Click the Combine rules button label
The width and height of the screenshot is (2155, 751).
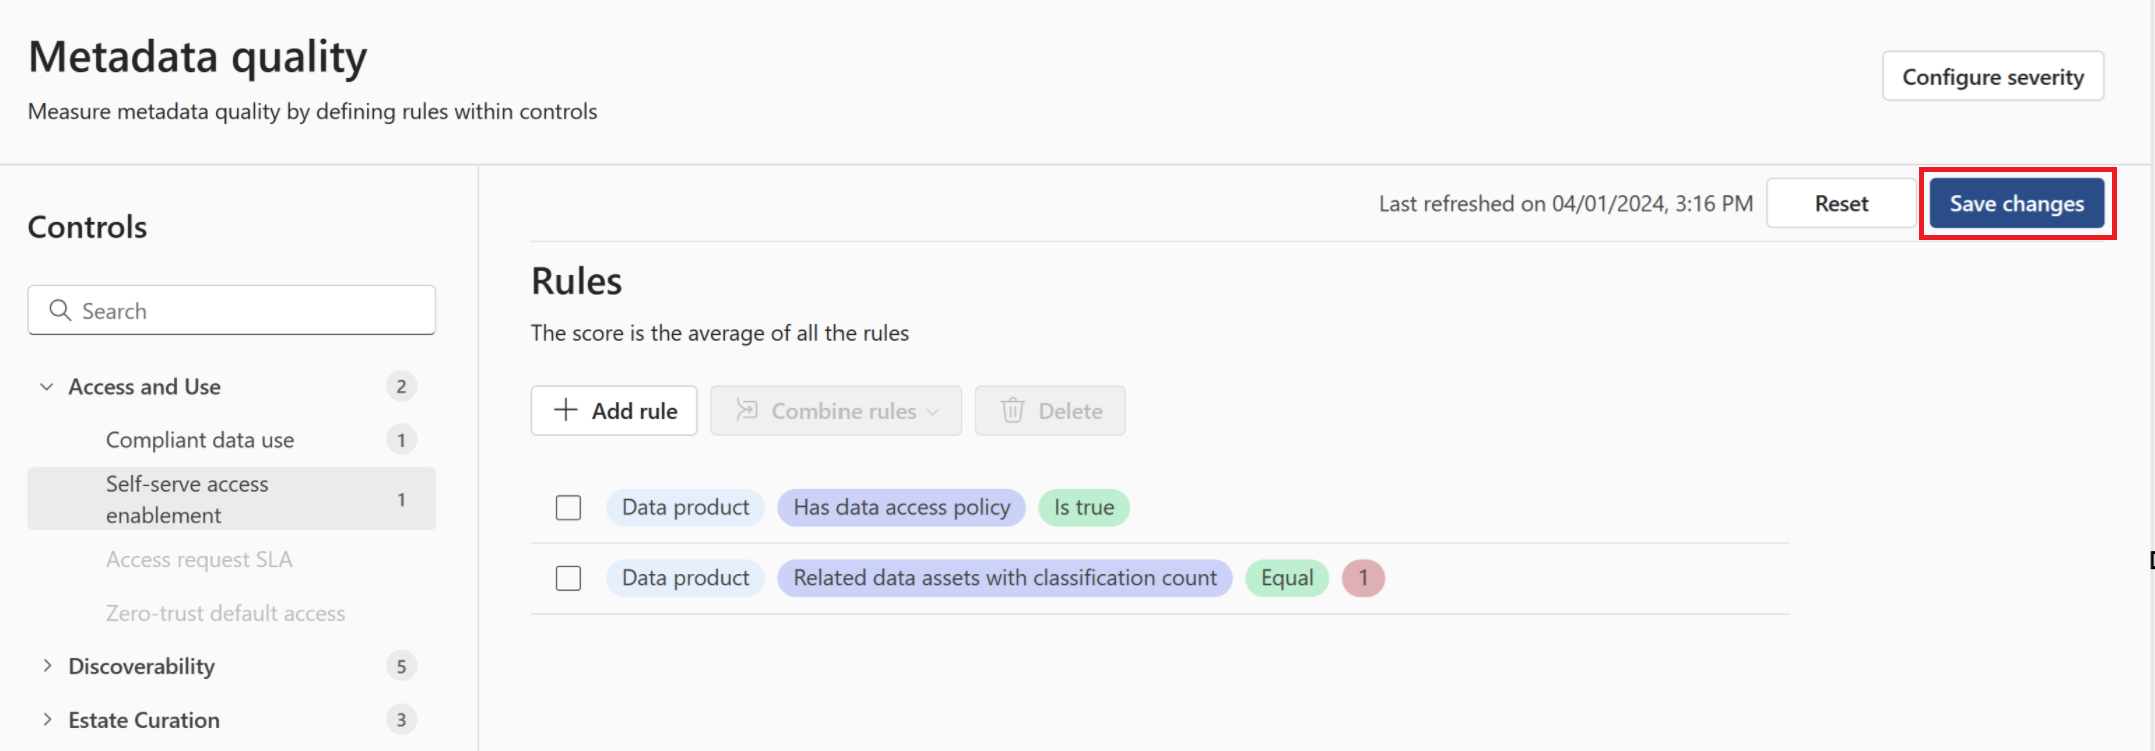pyautogui.click(x=844, y=411)
